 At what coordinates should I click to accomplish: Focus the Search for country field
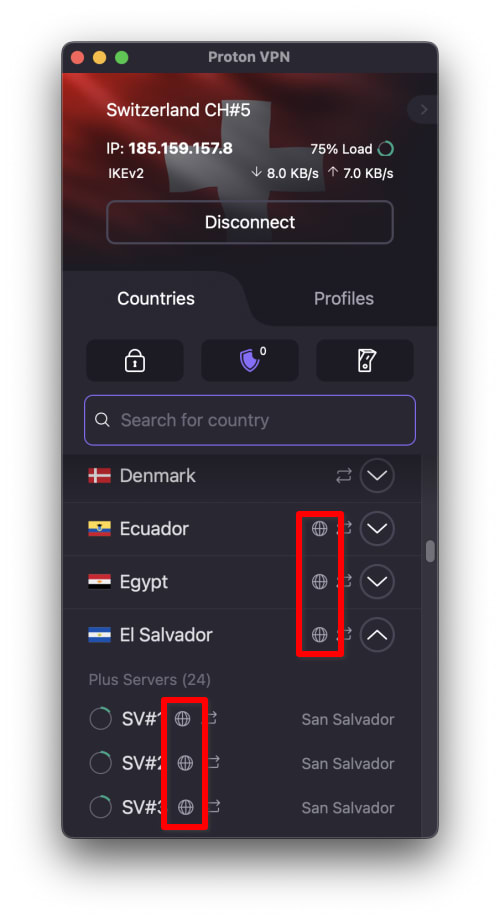[250, 420]
